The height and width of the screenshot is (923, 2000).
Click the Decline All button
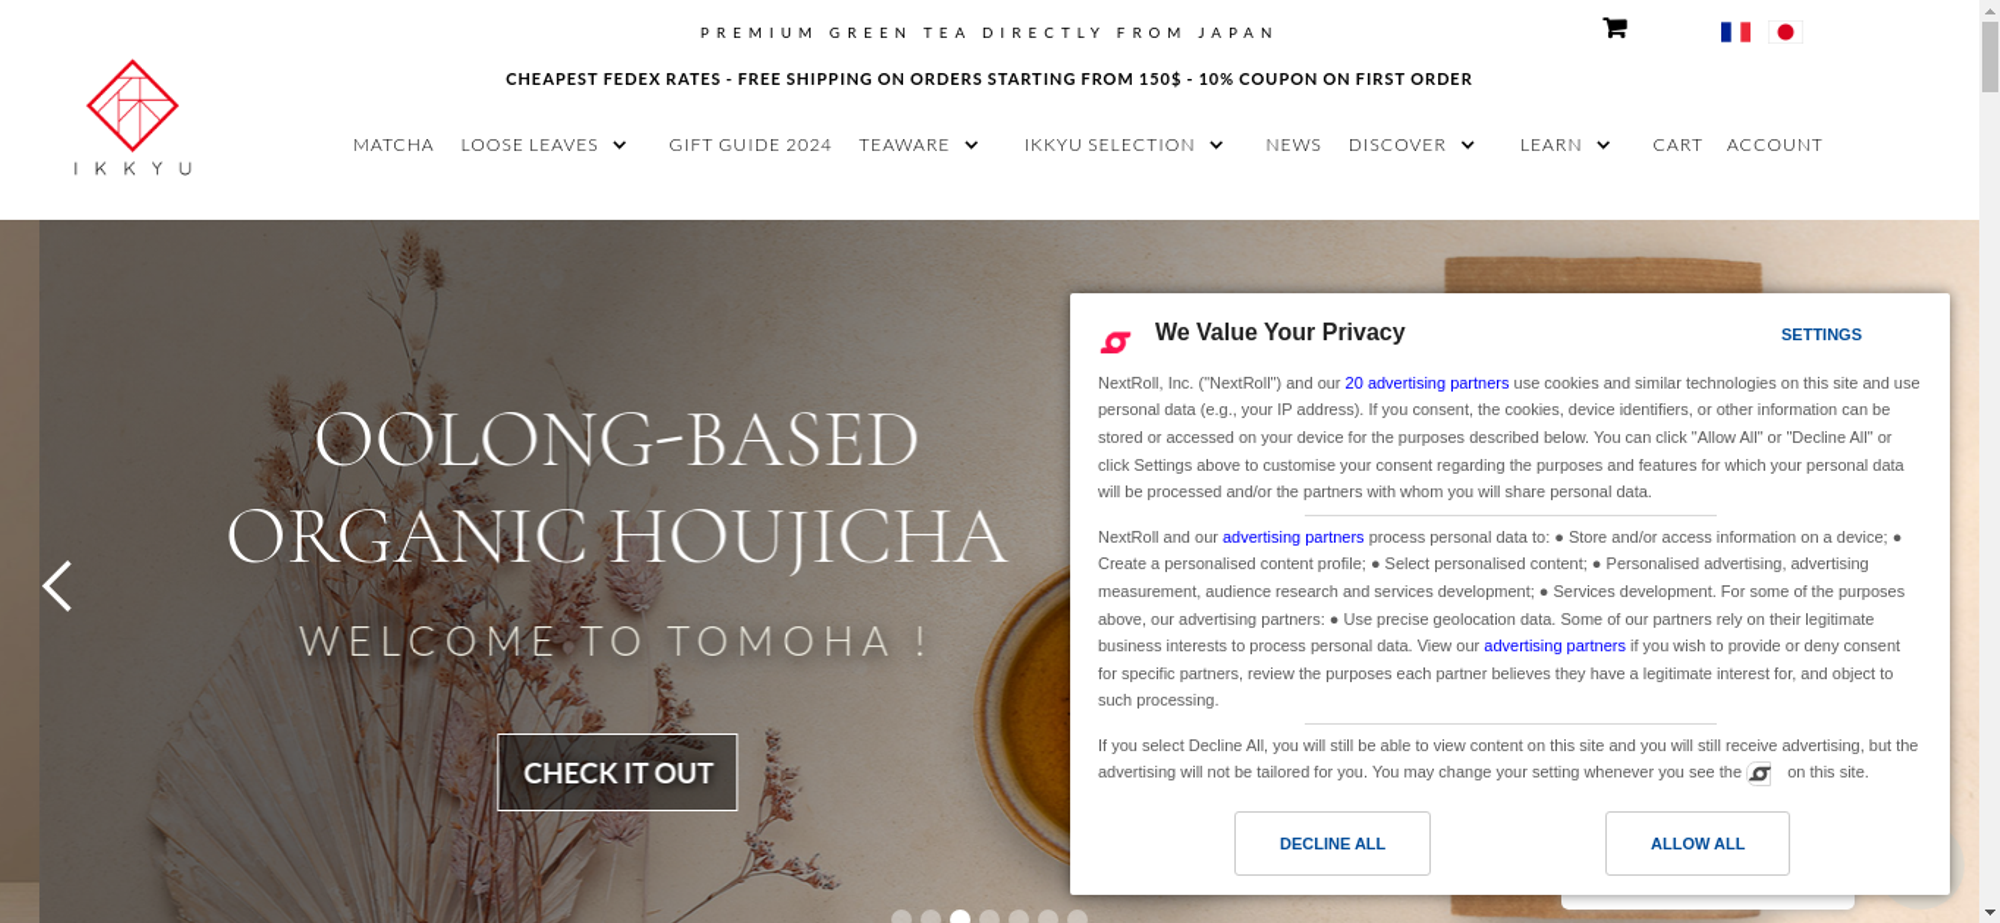pos(1332,843)
